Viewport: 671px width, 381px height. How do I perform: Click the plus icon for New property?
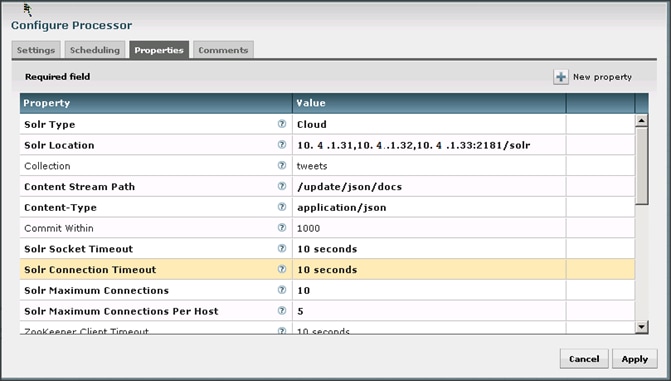click(561, 77)
